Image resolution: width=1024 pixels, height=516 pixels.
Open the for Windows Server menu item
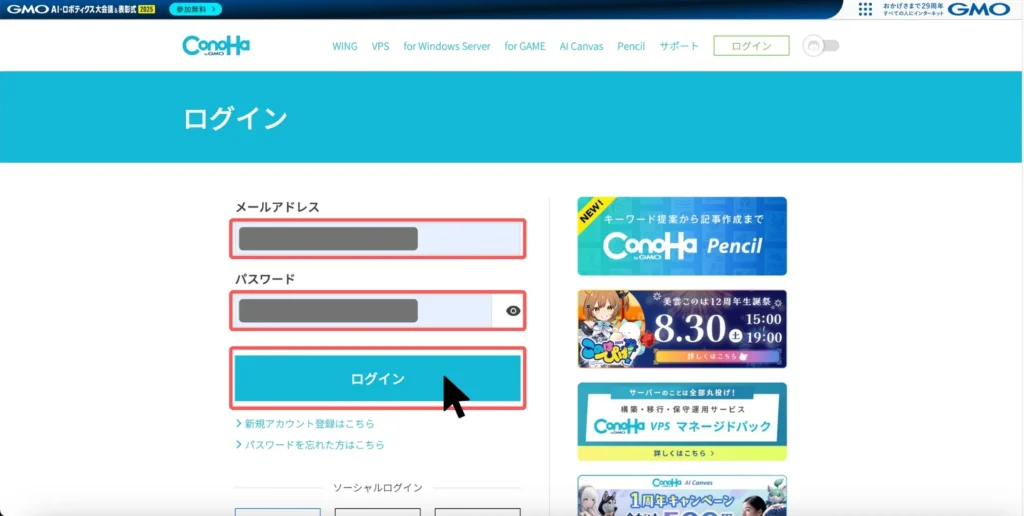(x=447, y=46)
